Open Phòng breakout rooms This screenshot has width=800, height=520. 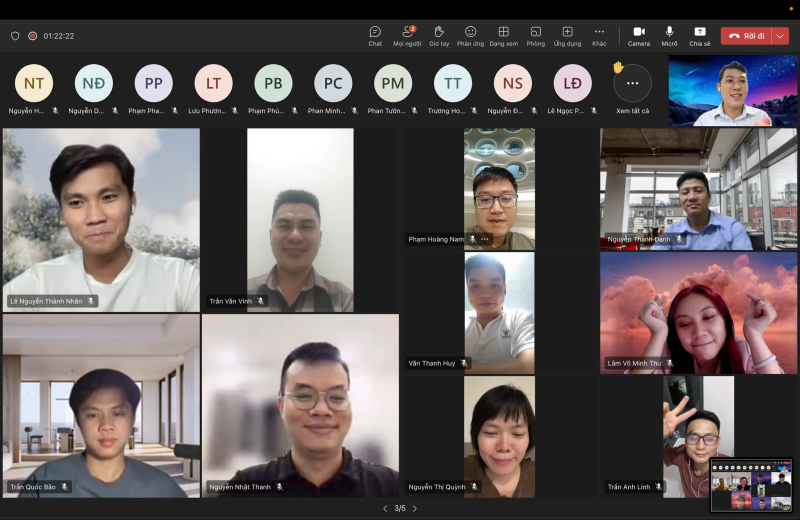(536, 35)
